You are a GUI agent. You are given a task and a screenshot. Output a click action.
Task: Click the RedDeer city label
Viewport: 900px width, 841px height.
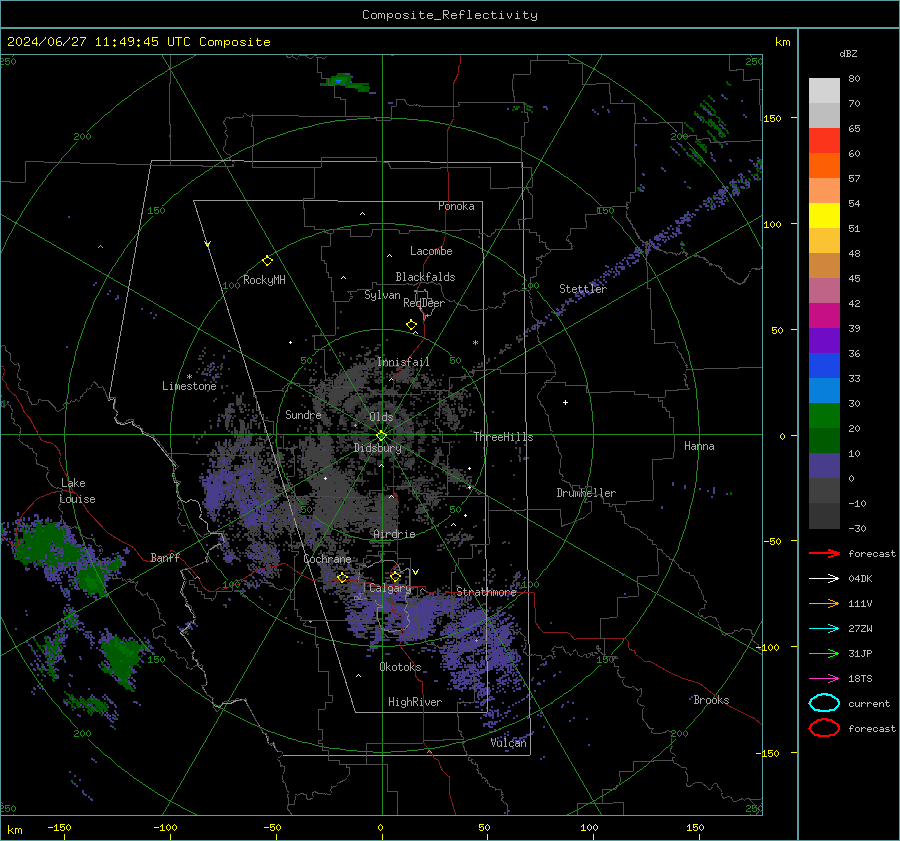coord(424,303)
